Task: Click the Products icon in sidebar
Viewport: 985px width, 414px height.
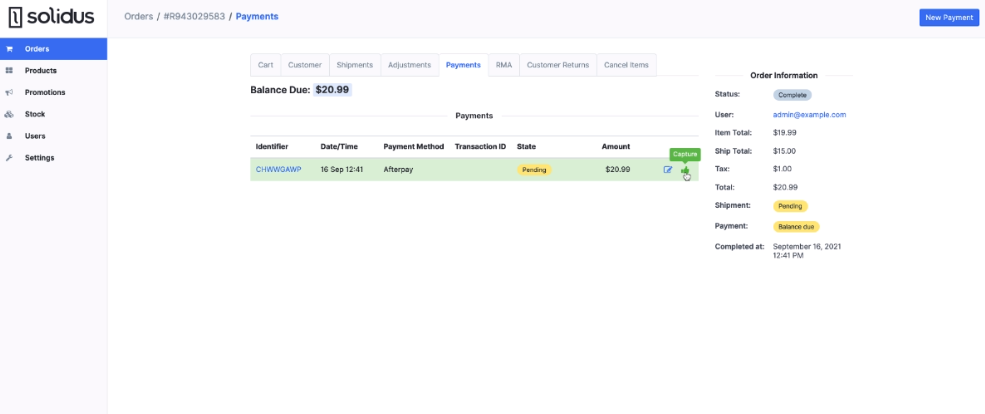Action: (10, 71)
